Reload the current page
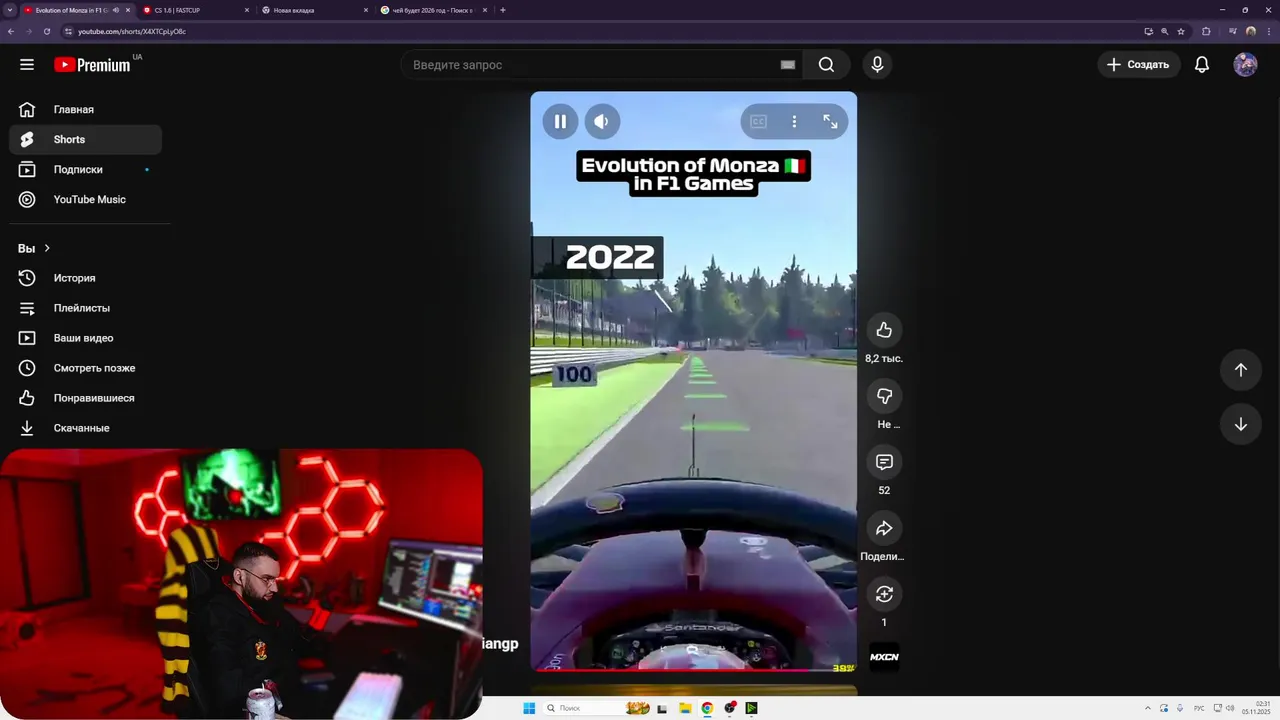This screenshot has height=720, width=1280. [46, 31]
